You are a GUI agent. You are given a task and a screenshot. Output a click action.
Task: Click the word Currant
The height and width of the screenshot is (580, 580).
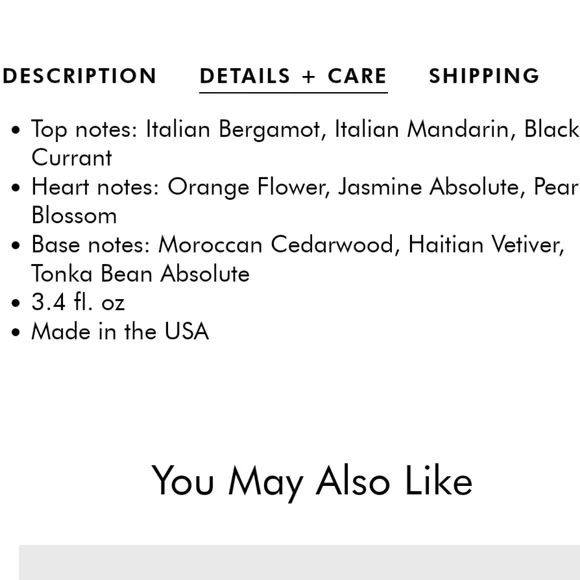click(72, 158)
